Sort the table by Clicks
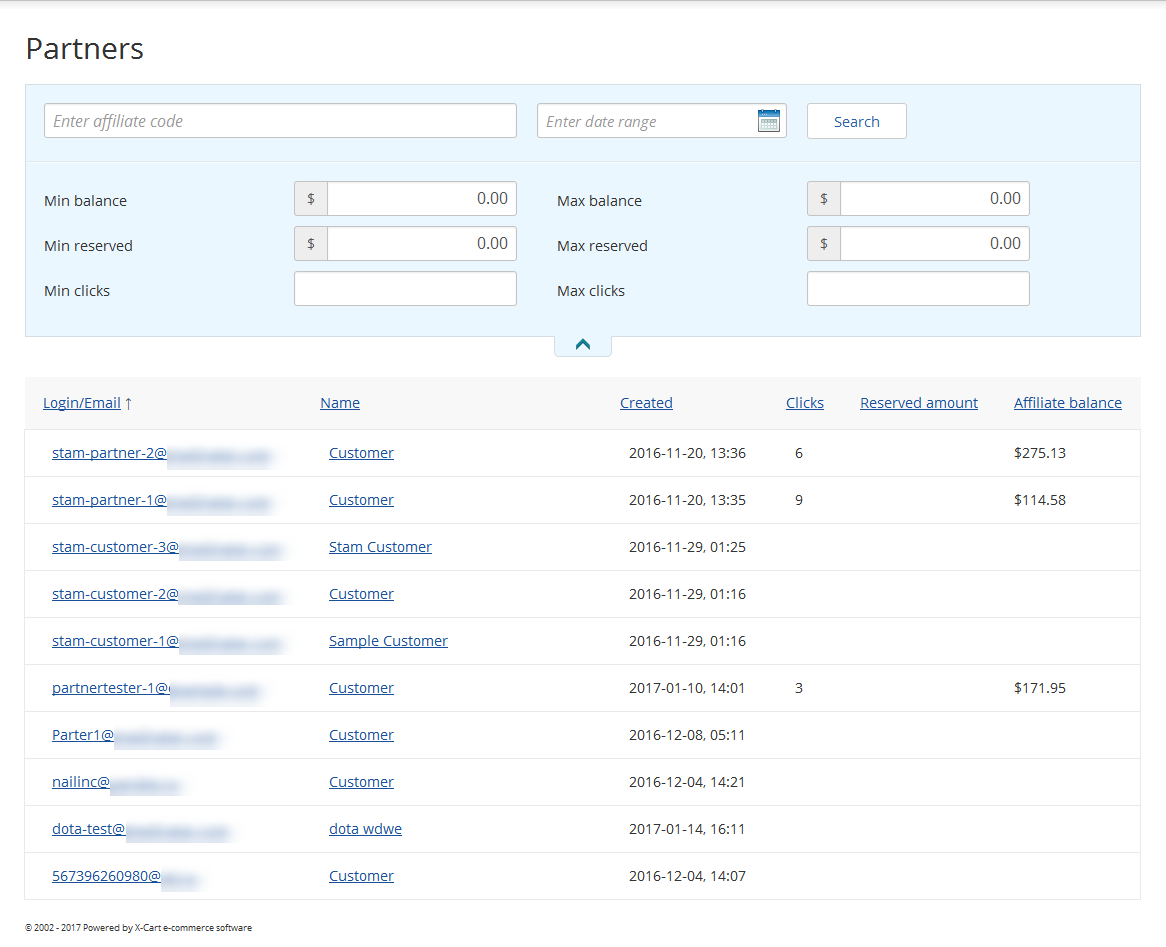Image resolution: width=1166 pixels, height=947 pixels. (x=805, y=403)
